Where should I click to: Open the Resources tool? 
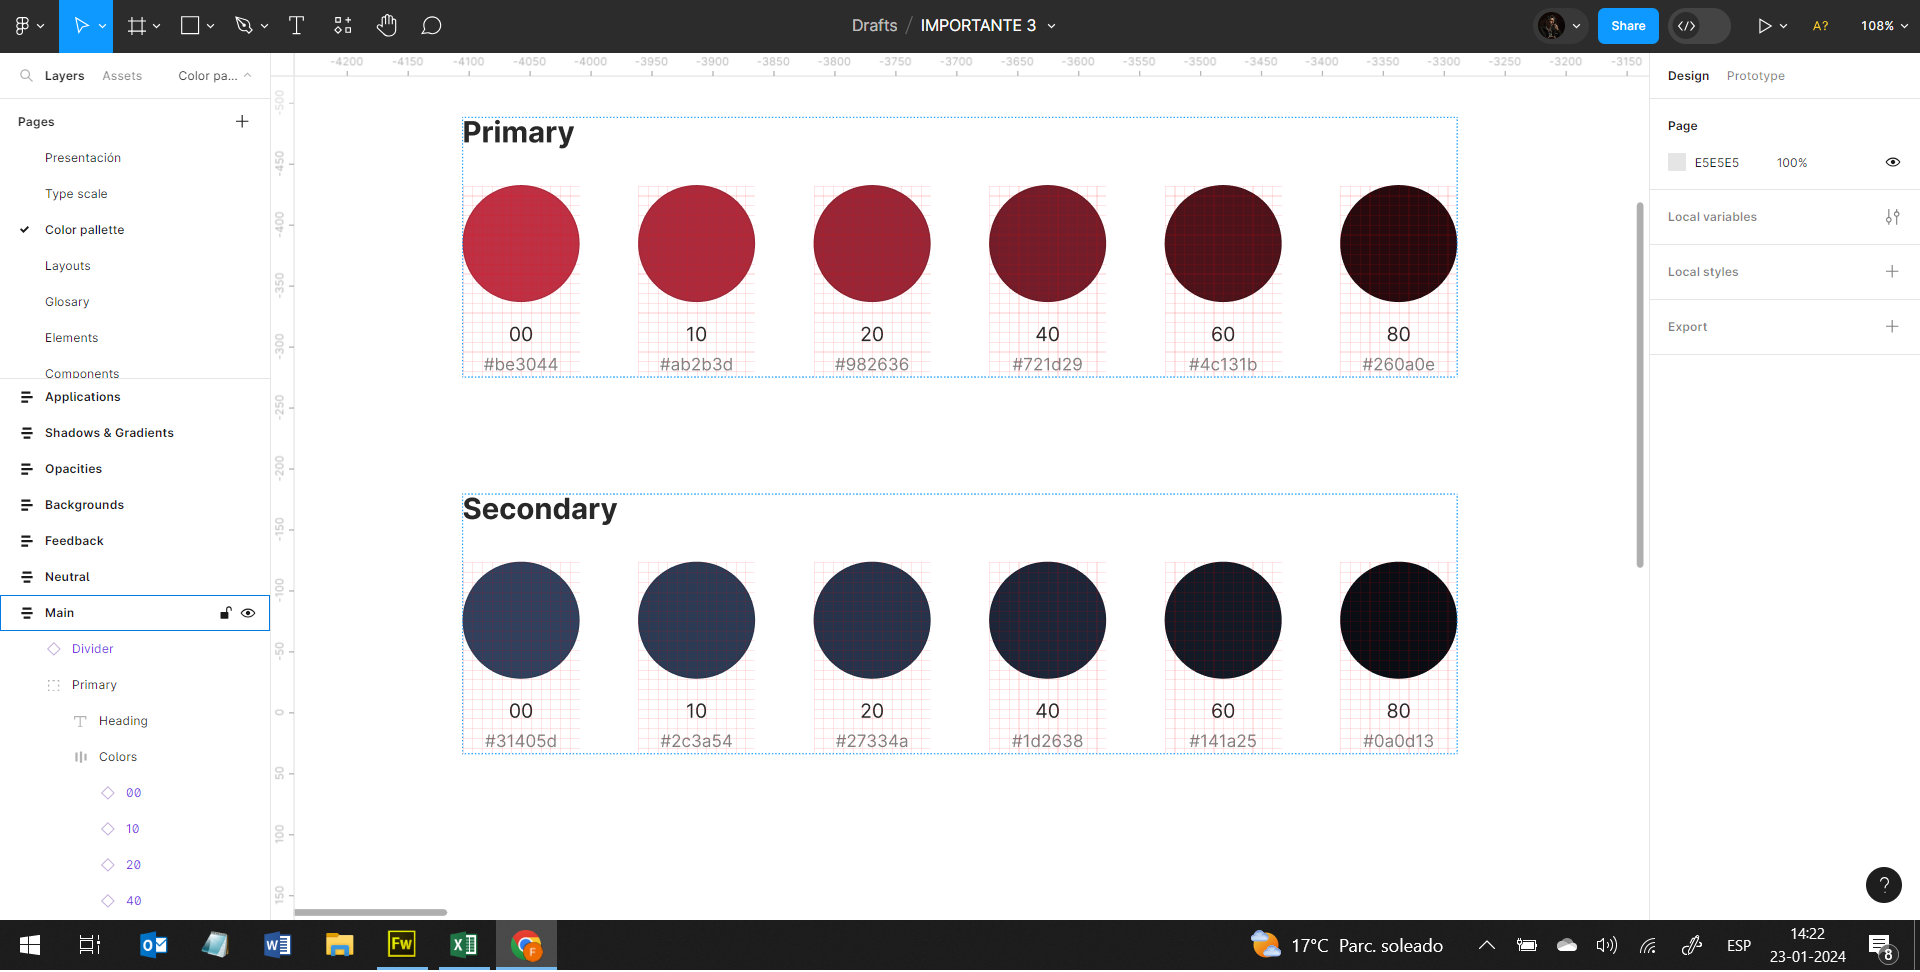343,26
